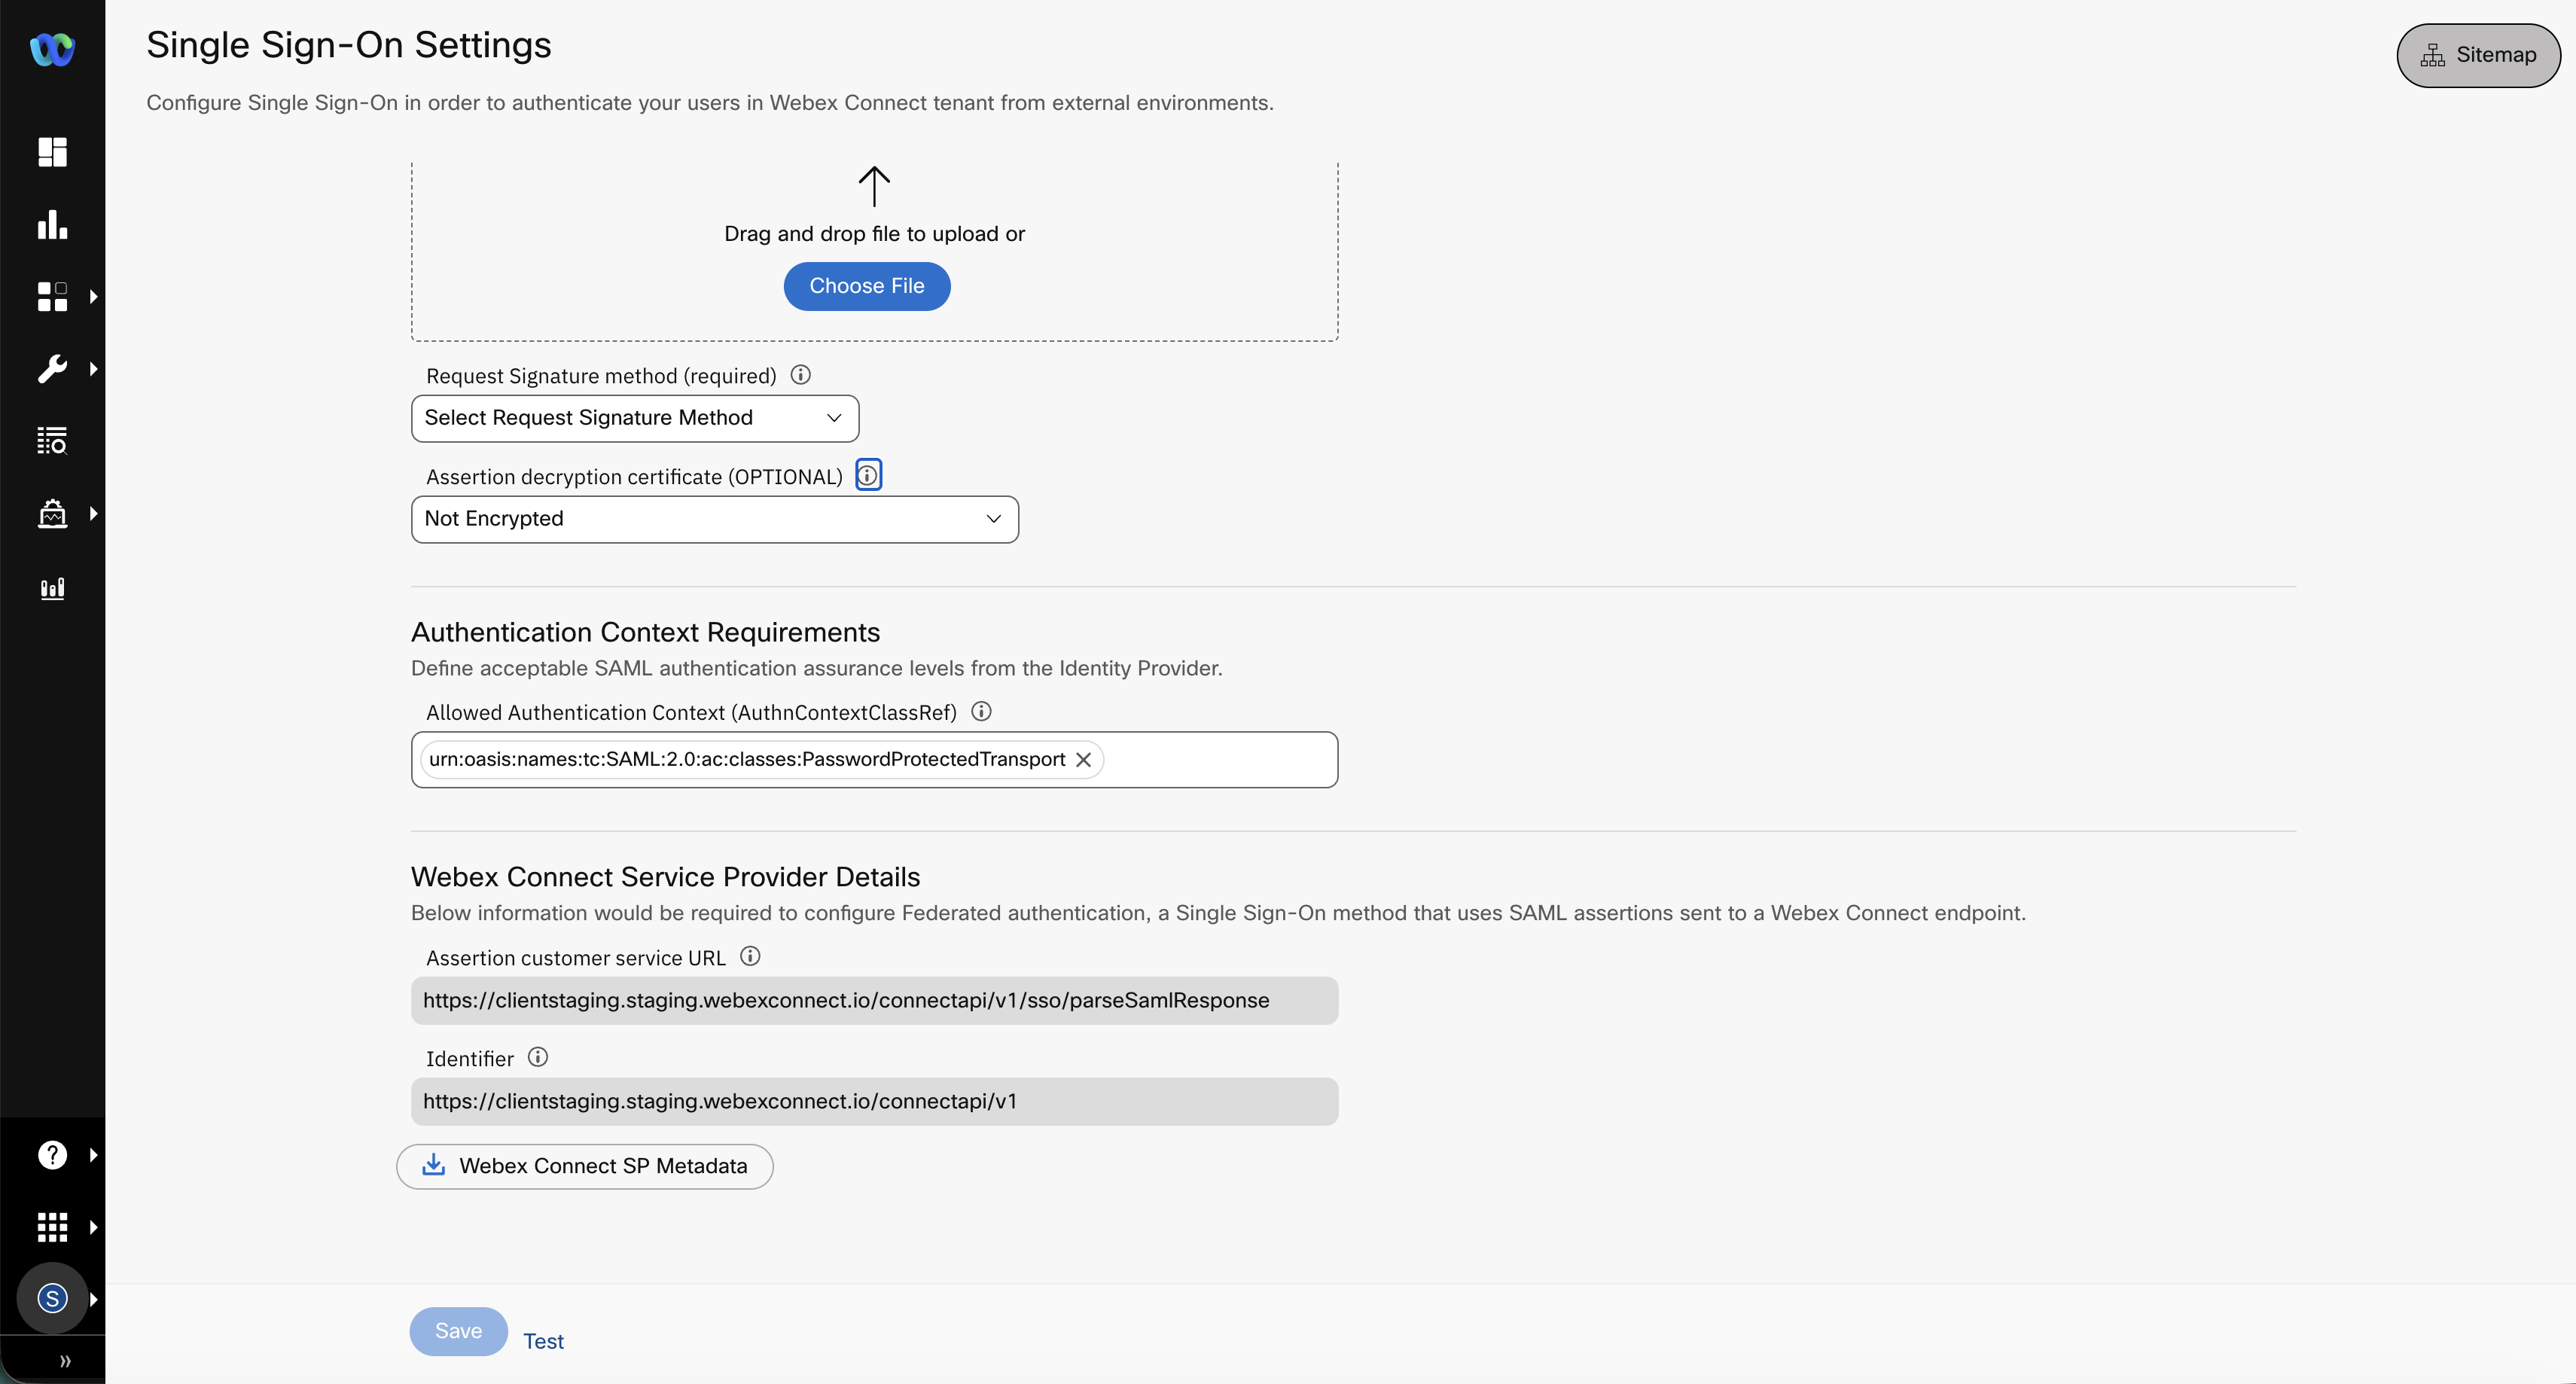Click info icon for Assertion customer service URL
2576x1384 pixels.
click(750, 956)
